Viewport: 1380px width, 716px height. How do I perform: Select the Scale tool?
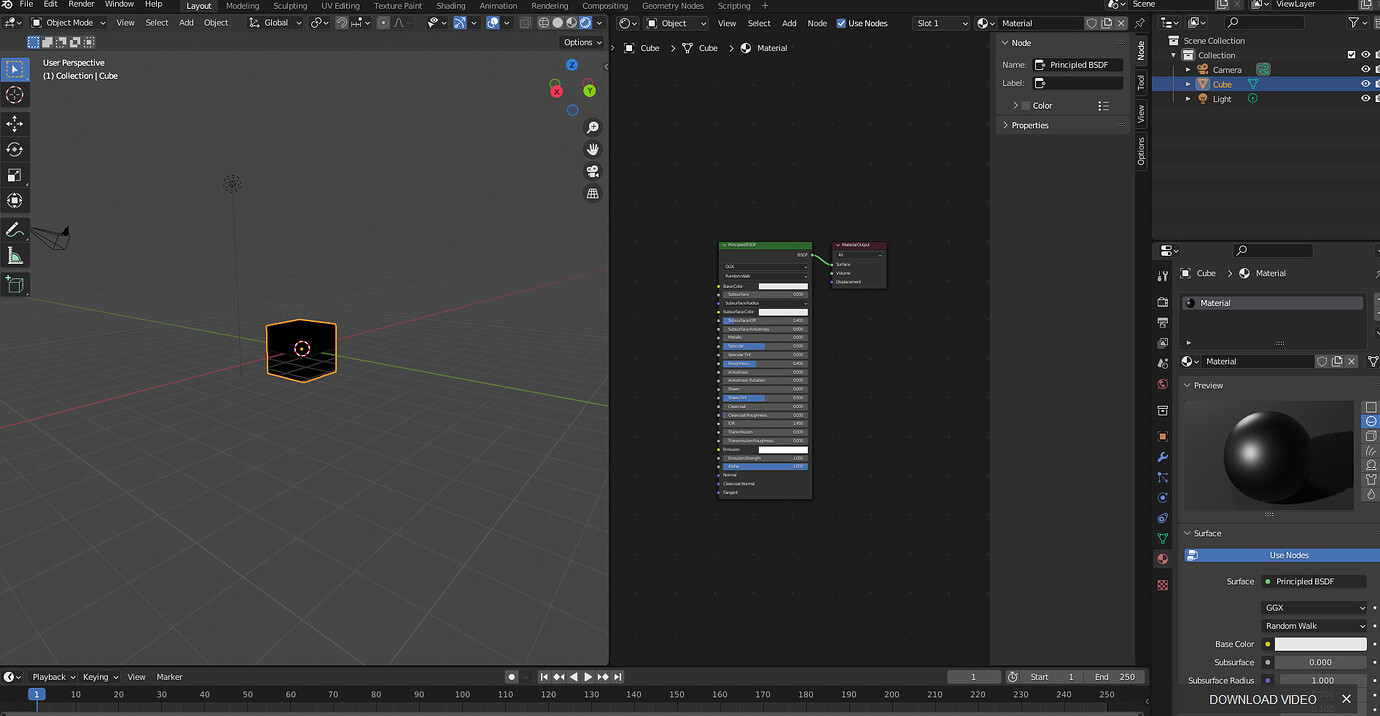[x=14, y=175]
